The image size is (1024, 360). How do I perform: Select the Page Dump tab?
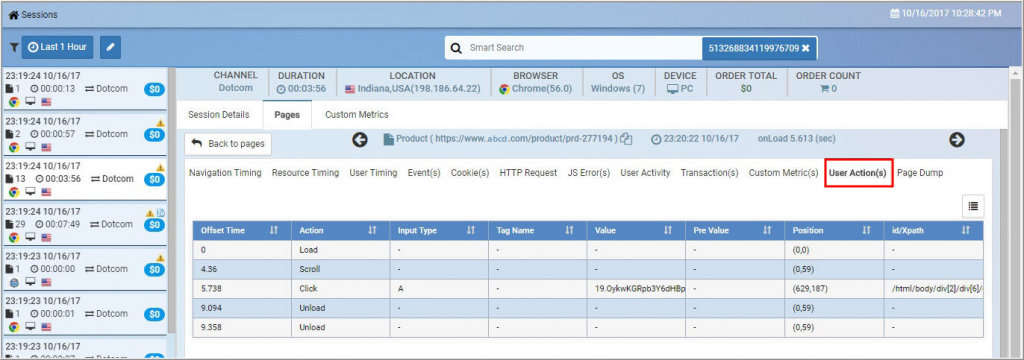(x=920, y=173)
